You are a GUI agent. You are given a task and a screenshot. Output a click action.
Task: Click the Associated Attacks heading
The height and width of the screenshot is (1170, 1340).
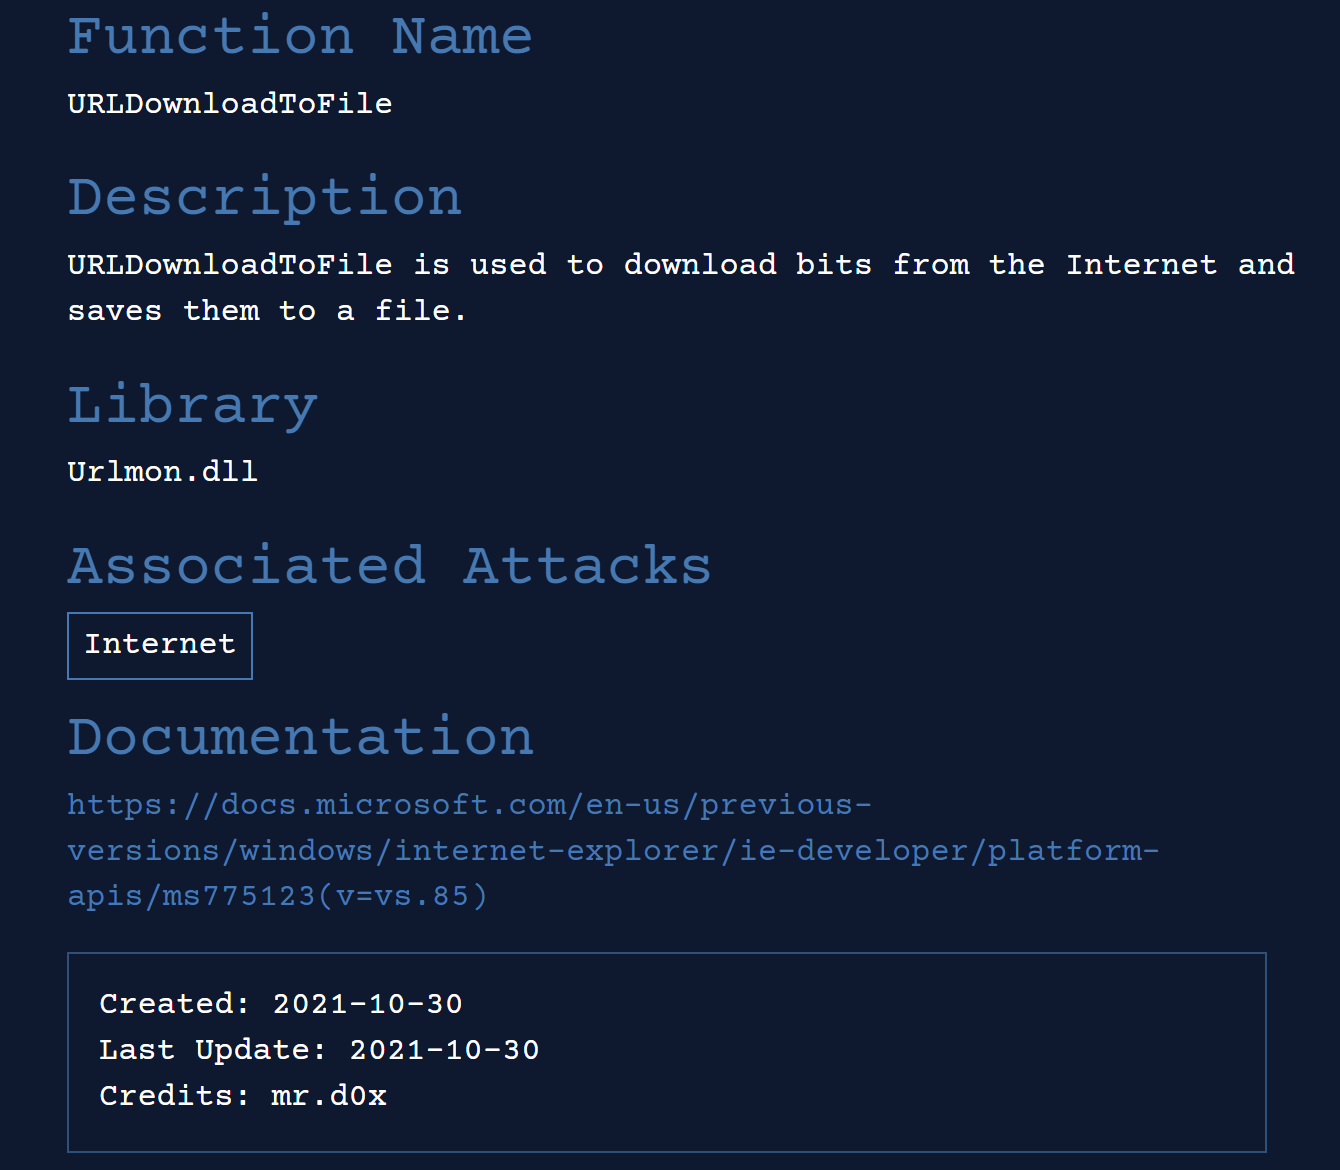click(389, 566)
